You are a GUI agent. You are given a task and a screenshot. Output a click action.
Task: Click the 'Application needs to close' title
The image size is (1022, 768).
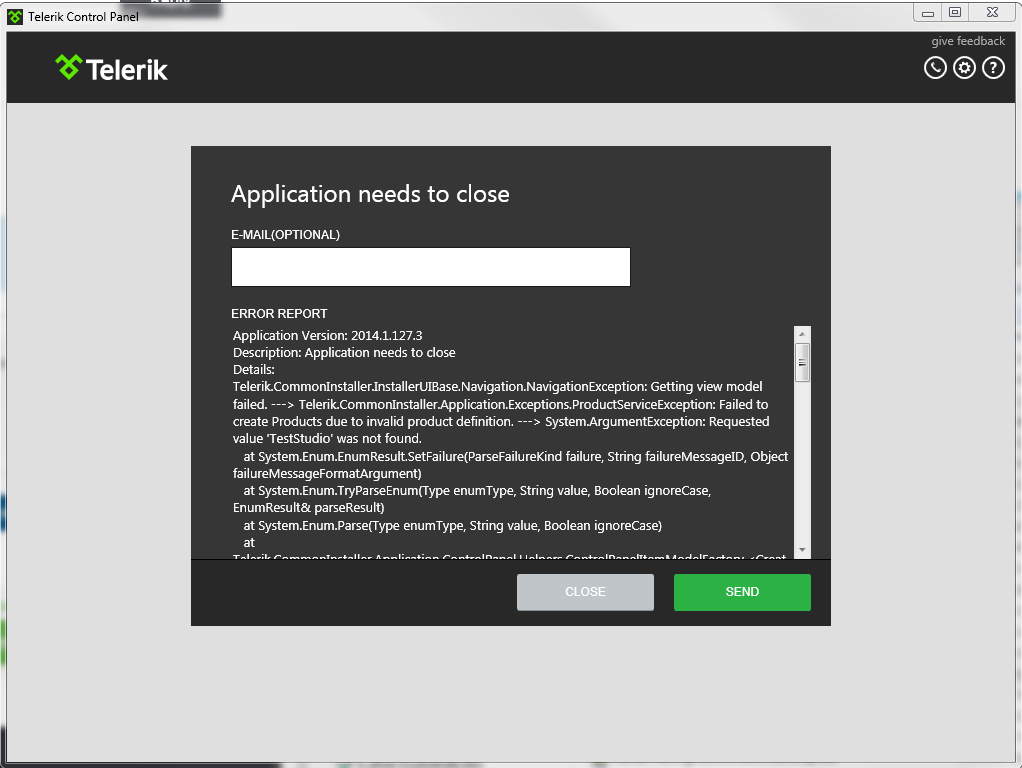370,194
